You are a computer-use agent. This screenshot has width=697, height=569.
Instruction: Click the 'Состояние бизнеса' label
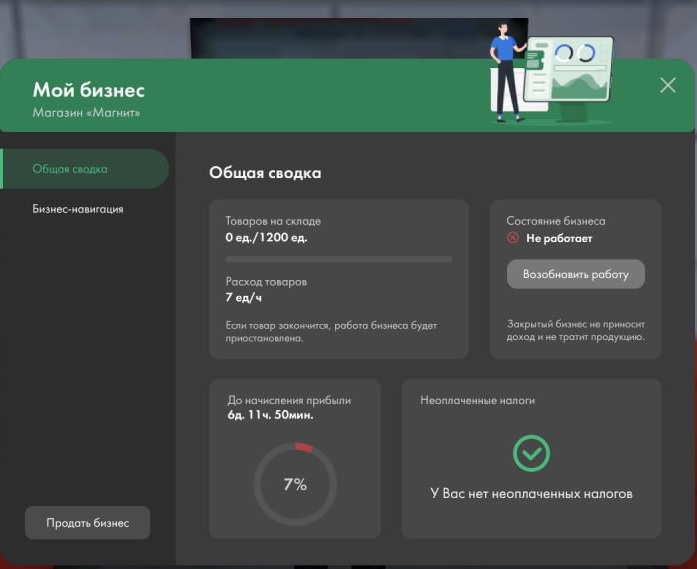pos(556,221)
